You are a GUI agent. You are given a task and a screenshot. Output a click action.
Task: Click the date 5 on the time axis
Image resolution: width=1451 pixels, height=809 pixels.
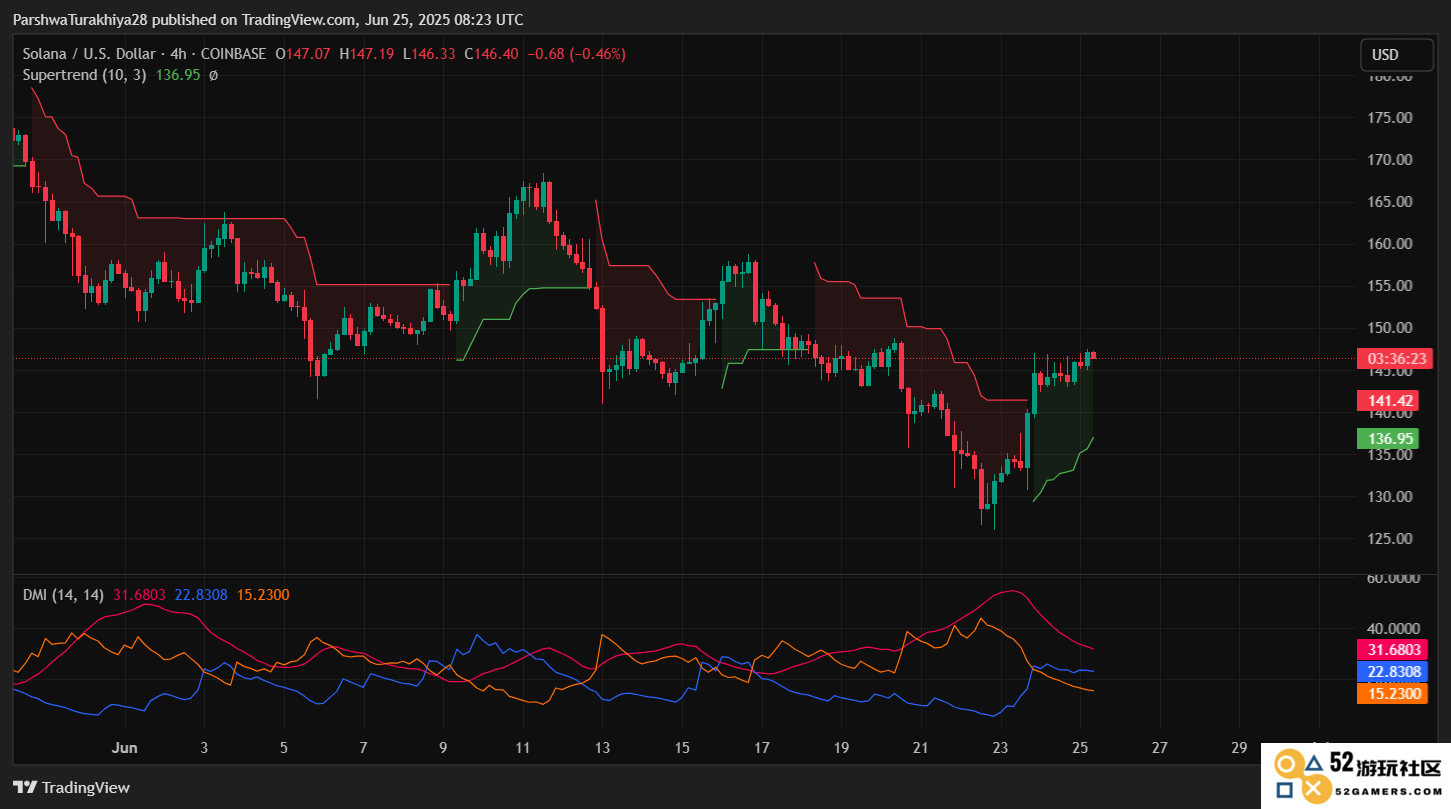click(x=284, y=748)
